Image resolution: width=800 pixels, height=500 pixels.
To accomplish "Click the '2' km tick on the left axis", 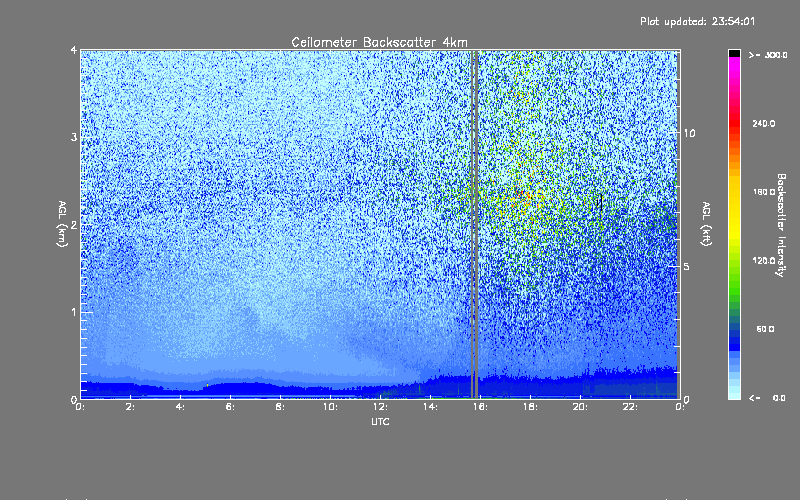I will 74,224.
